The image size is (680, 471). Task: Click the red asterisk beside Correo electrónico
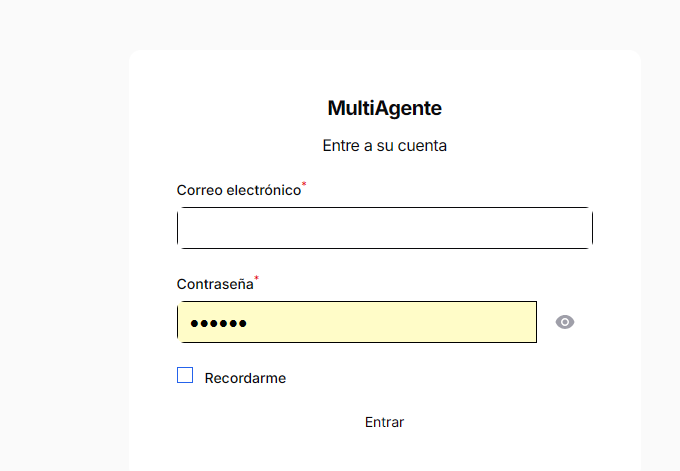[x=304, y=185]
